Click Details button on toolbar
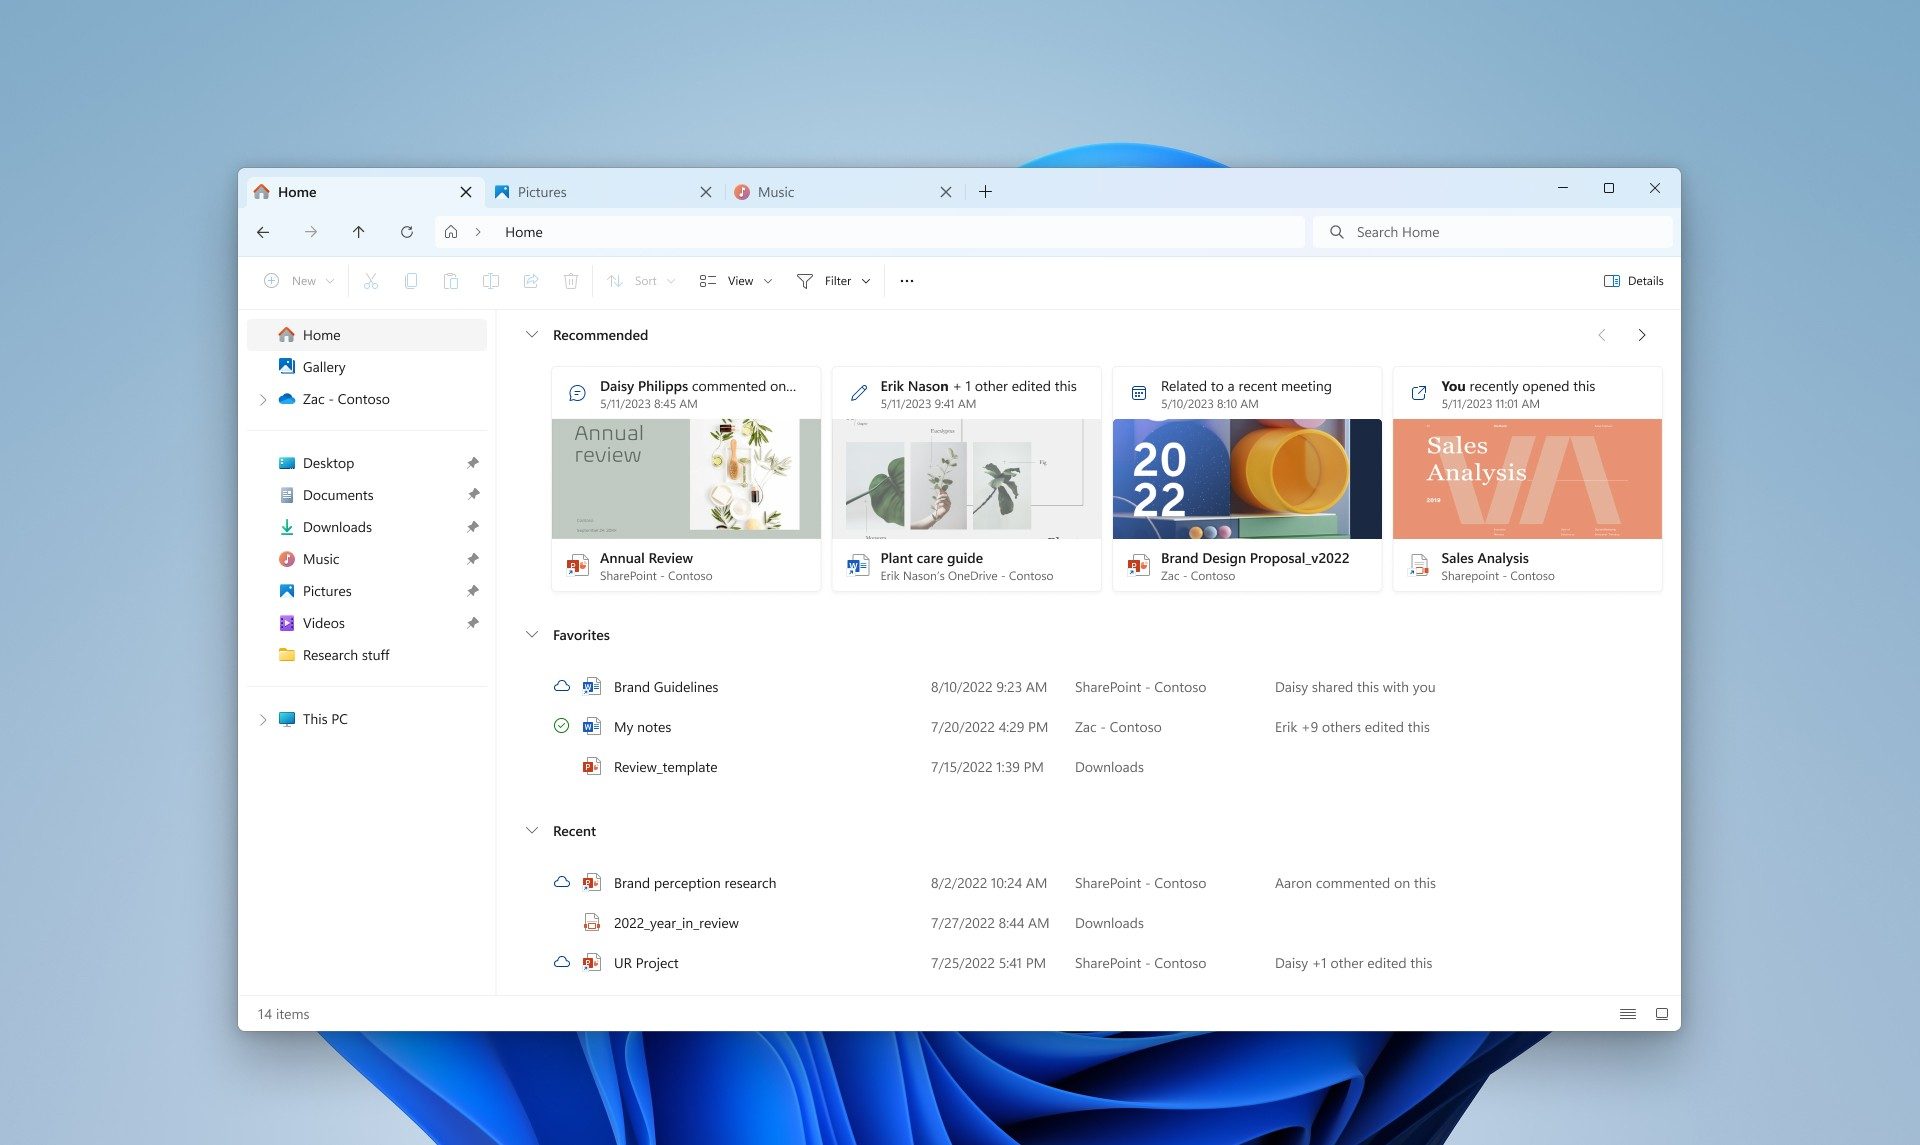The height and width of the screenshot is (1145, 1920). [1632, 279]
